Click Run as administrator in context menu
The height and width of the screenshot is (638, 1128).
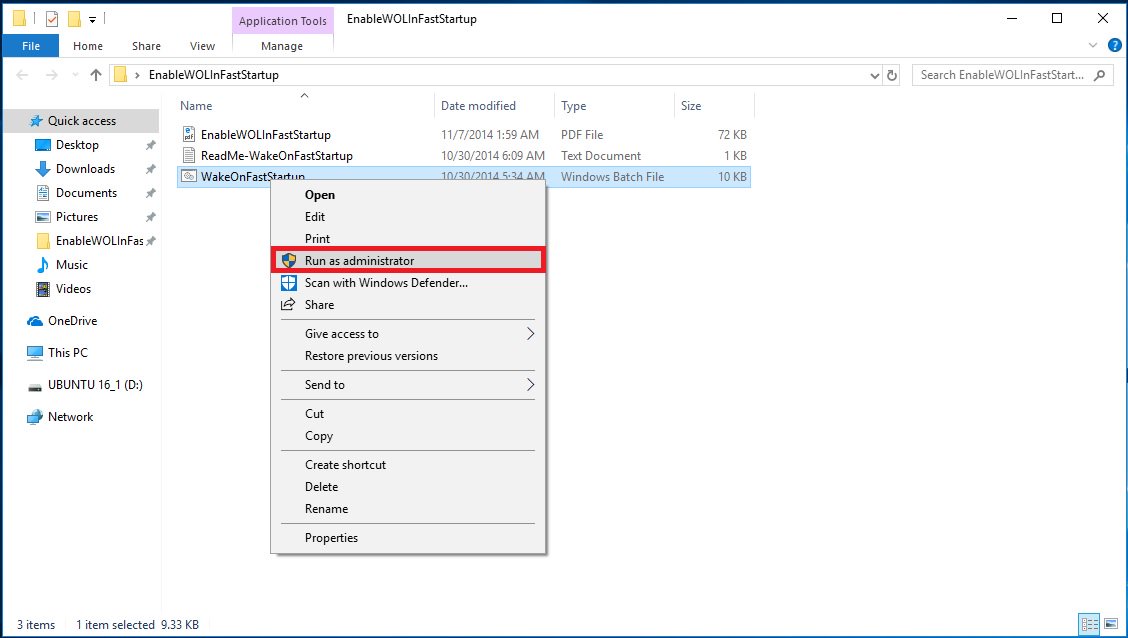(x=359, y=261)
